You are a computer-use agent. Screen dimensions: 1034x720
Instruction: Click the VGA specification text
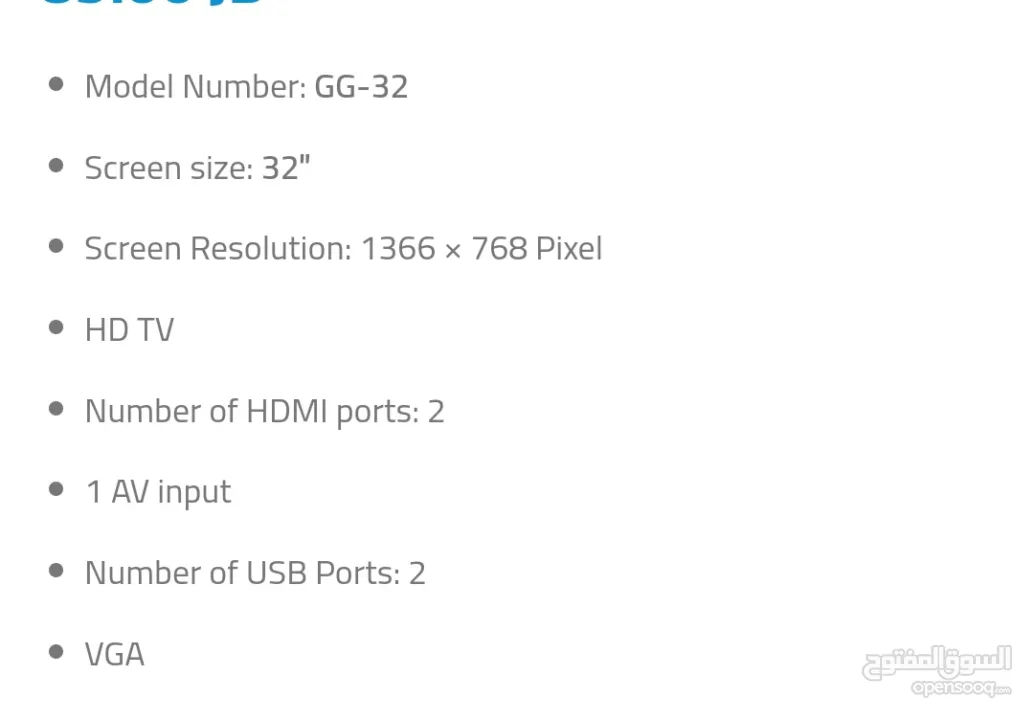114,654
